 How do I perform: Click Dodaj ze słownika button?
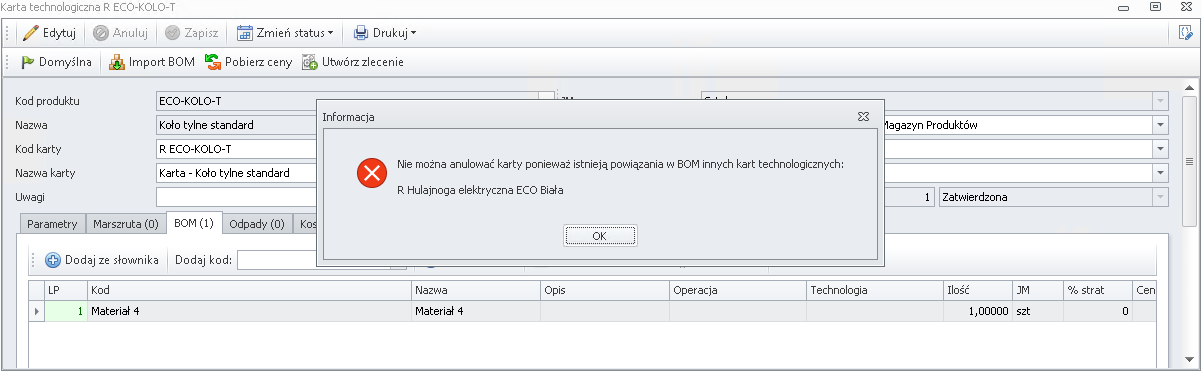click(x=102, y=260)
